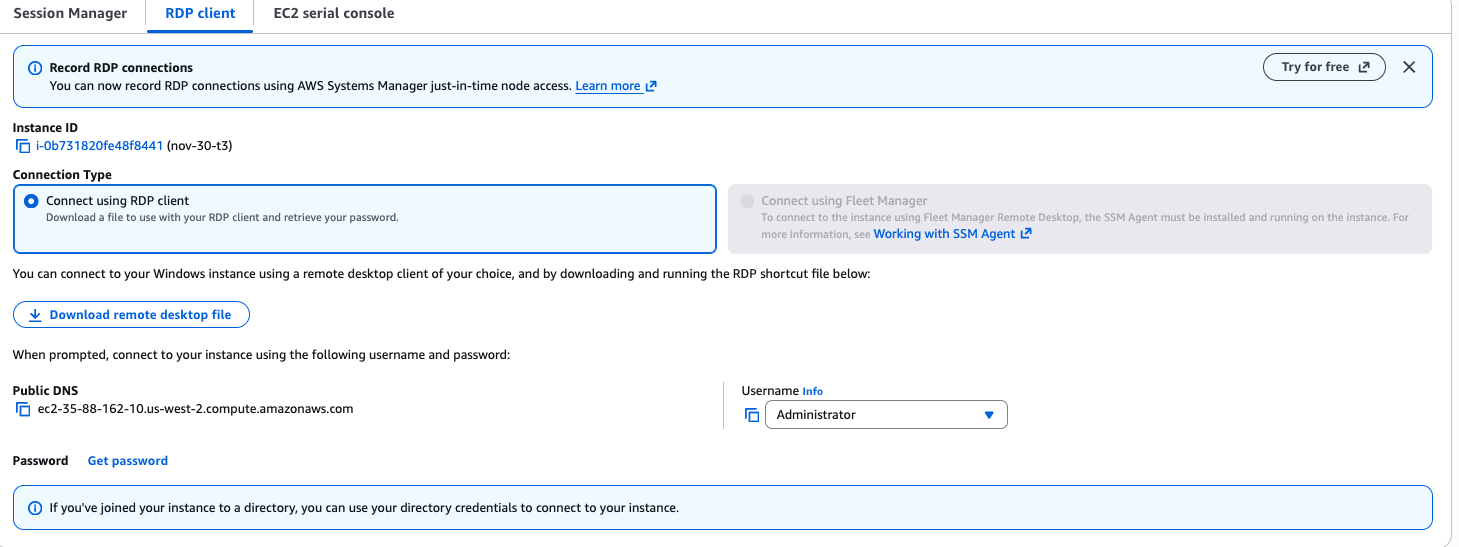1459x547 pixels.
Task: Copy the Public DNS with copy icon
Action: point(23,409)
